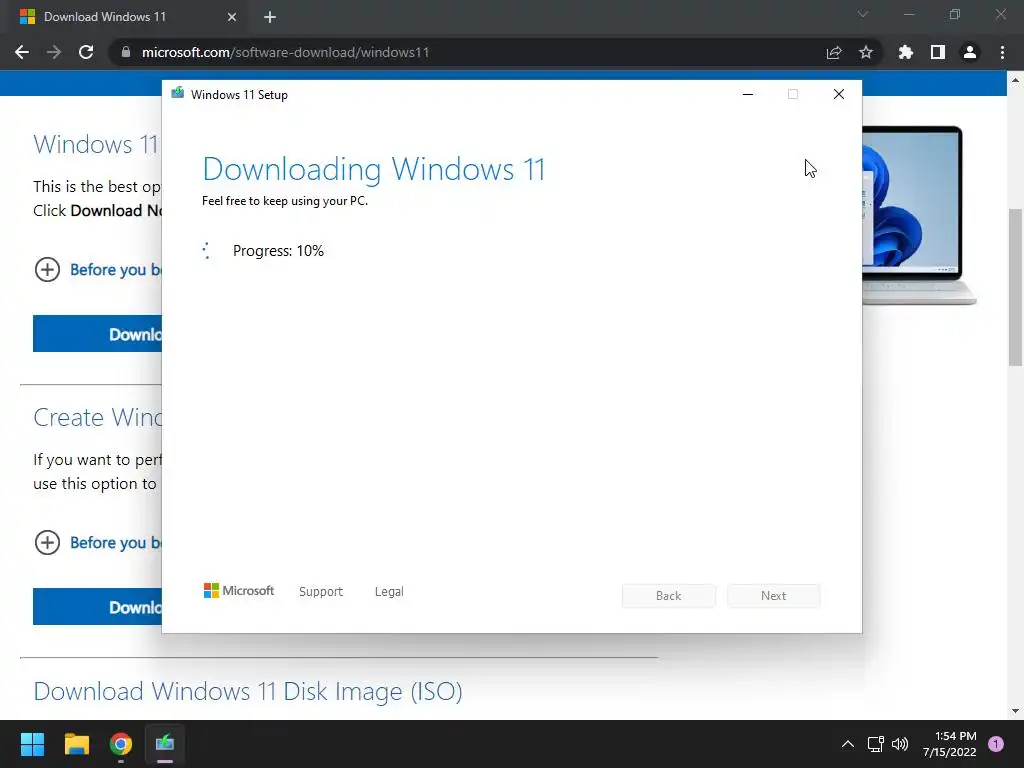Click the Next button in setup dialog

773,596
